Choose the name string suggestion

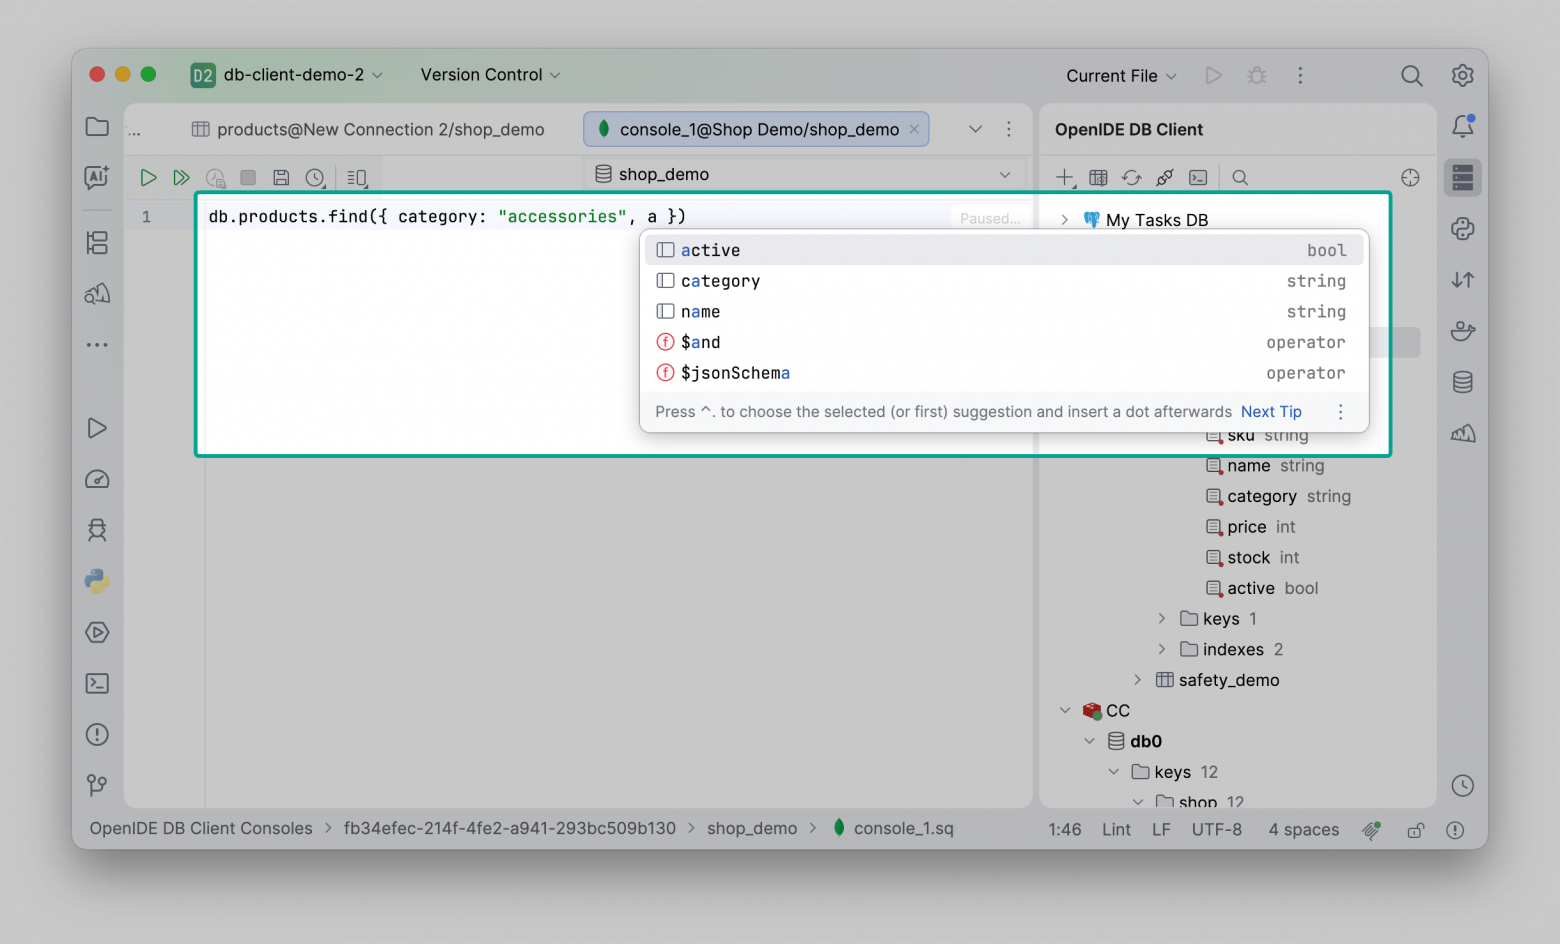tap(1004, 312)
